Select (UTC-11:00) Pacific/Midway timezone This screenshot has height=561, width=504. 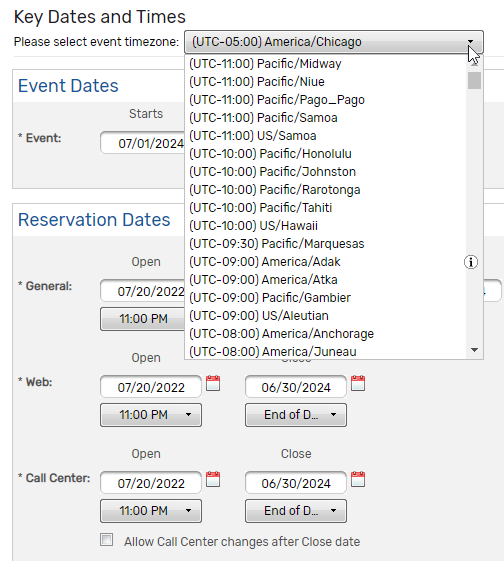point(326,64)
